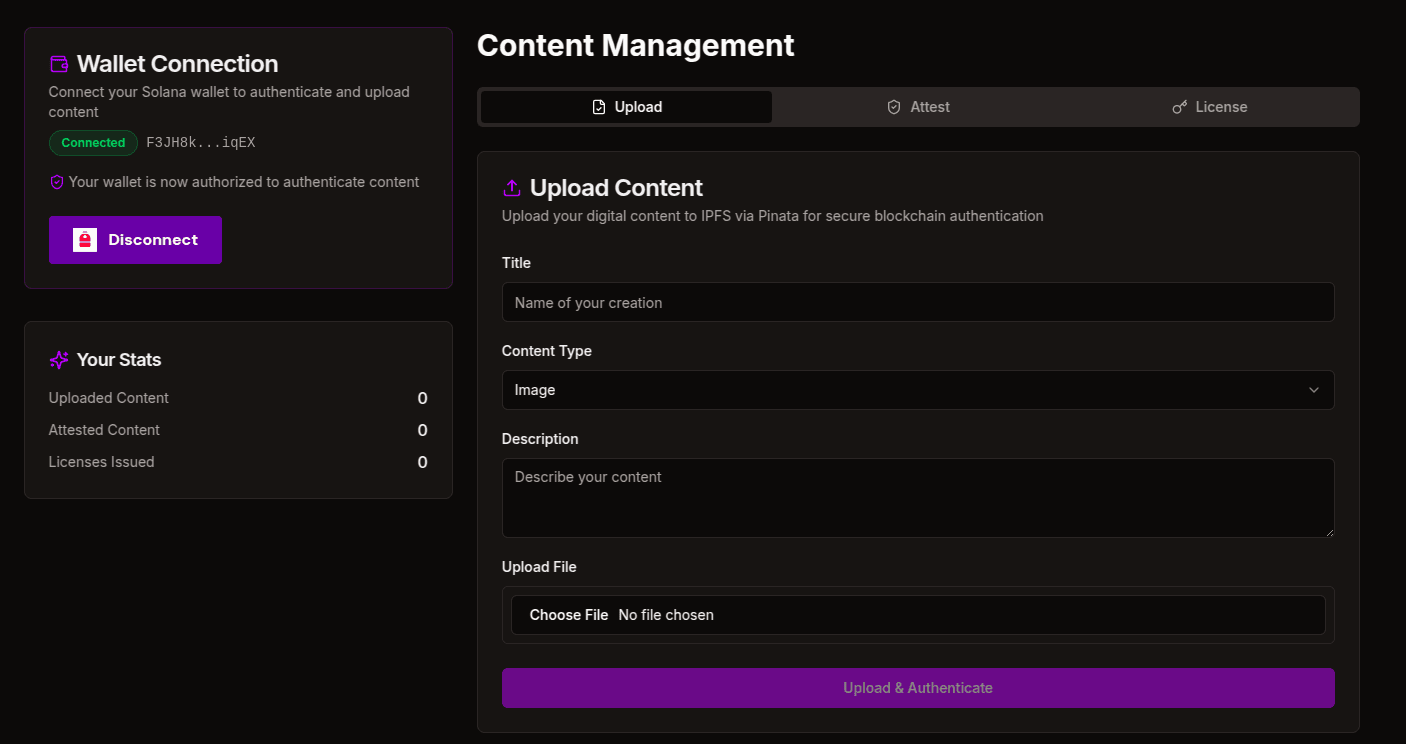This screenshot has height=744, width=1406.
Task: Focus the Title input field
Action: tap(917, 302)
